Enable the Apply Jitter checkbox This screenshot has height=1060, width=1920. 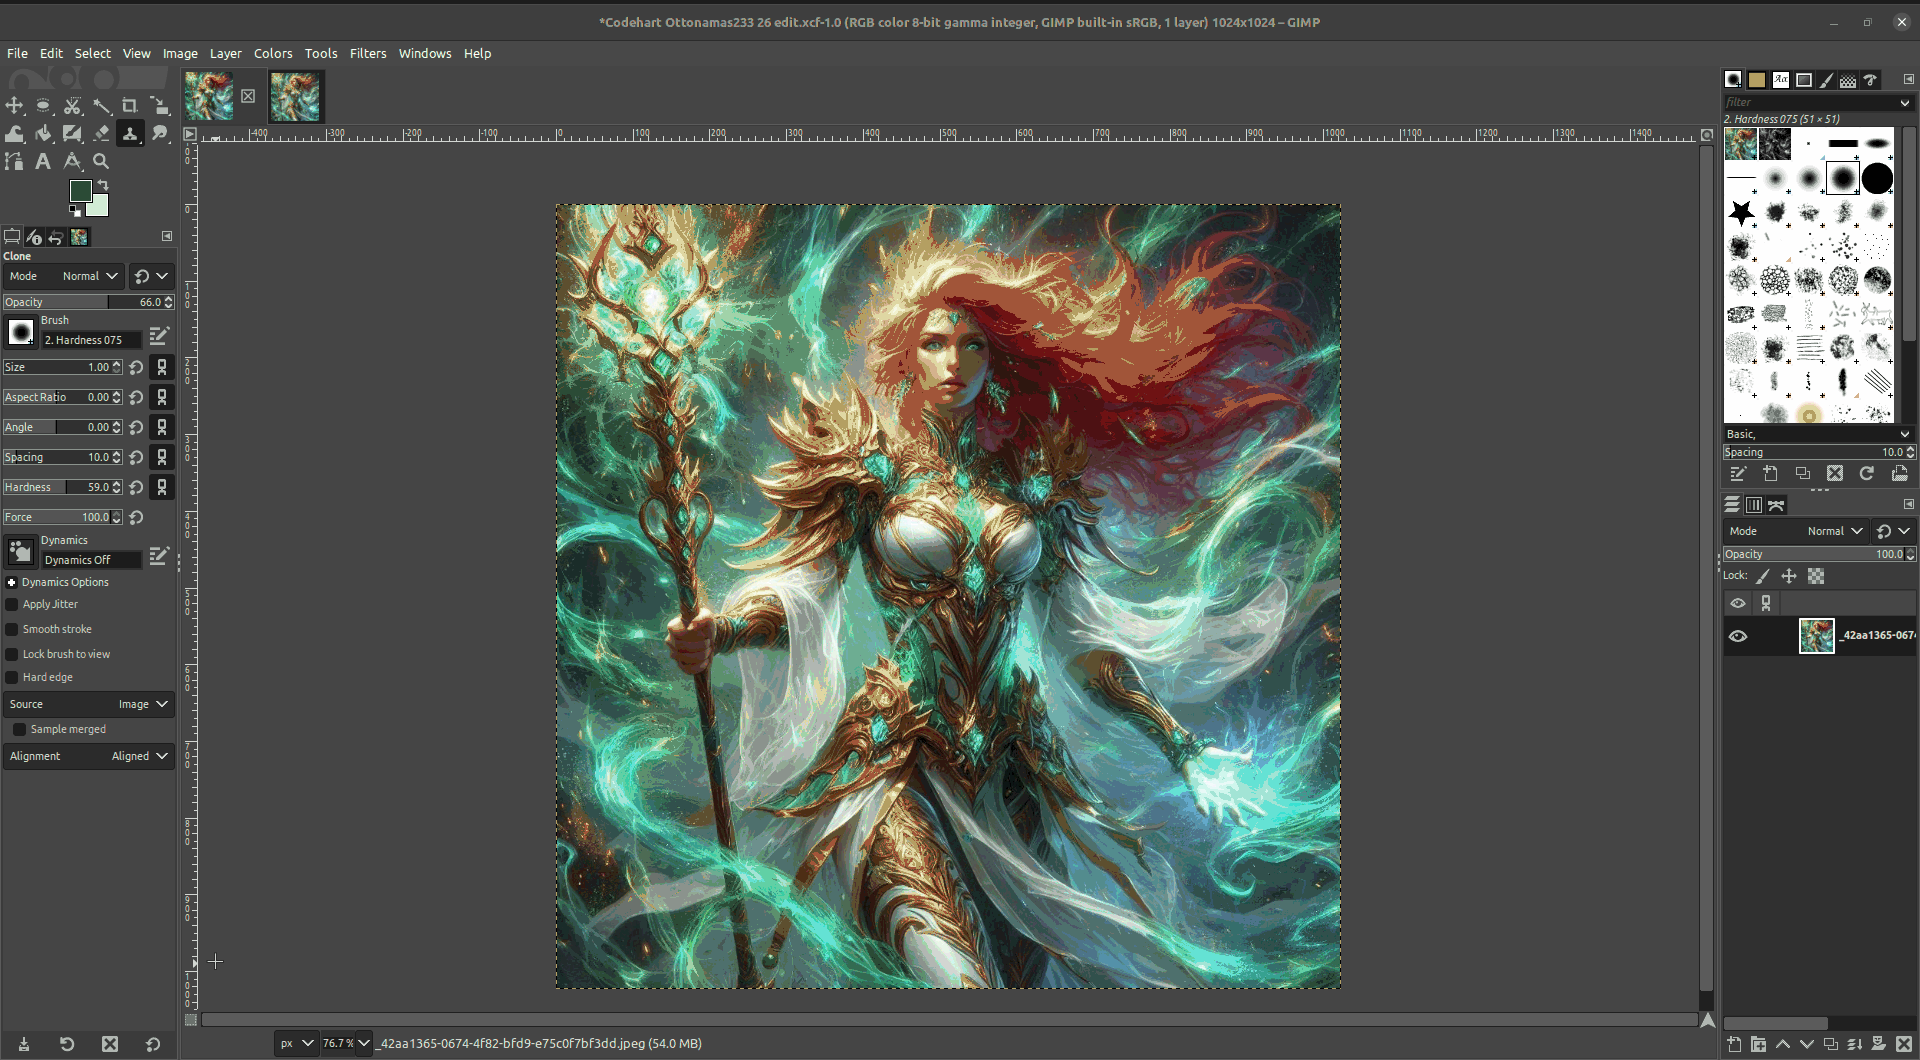click(12, 604)
